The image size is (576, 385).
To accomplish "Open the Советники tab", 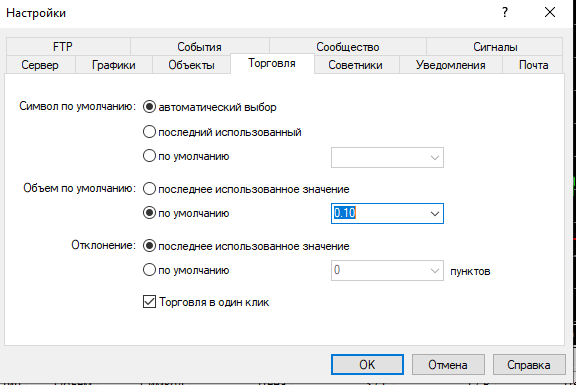I will (x=356, y=65).
